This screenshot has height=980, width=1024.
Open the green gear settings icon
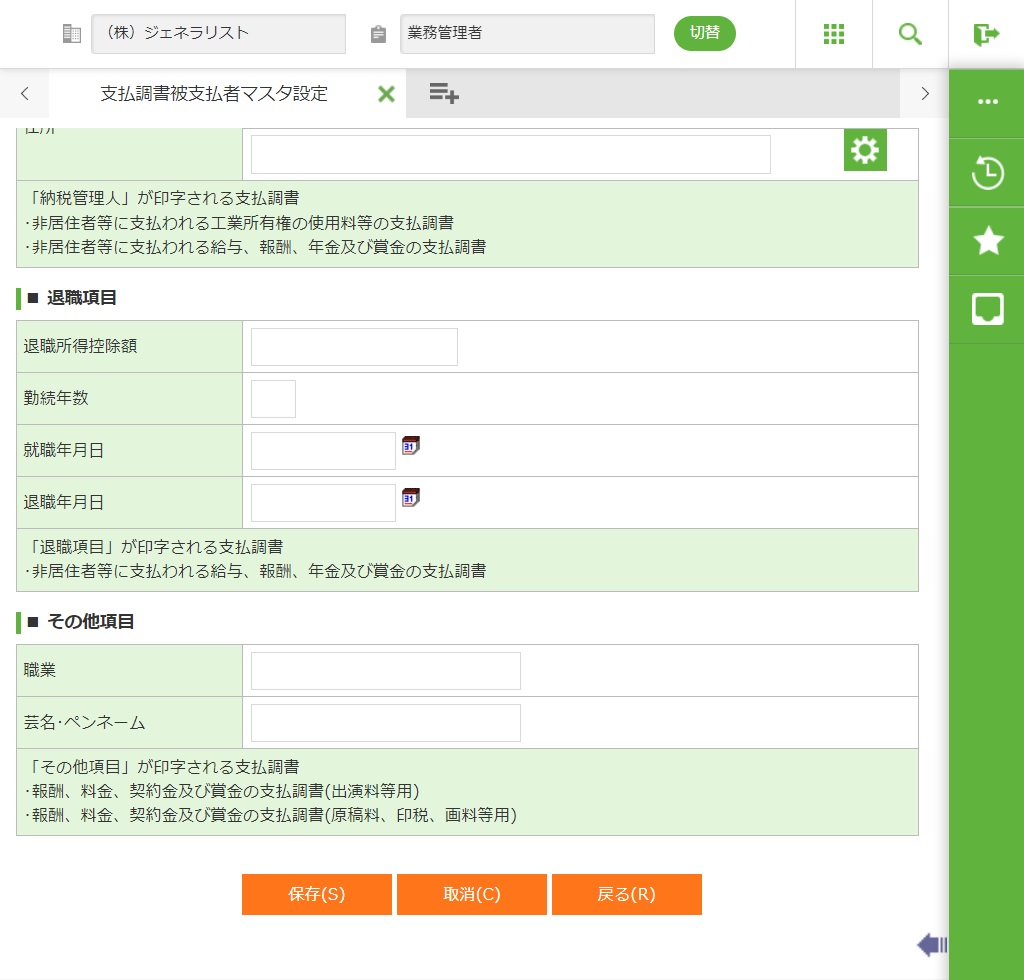(x=865, y=150)
